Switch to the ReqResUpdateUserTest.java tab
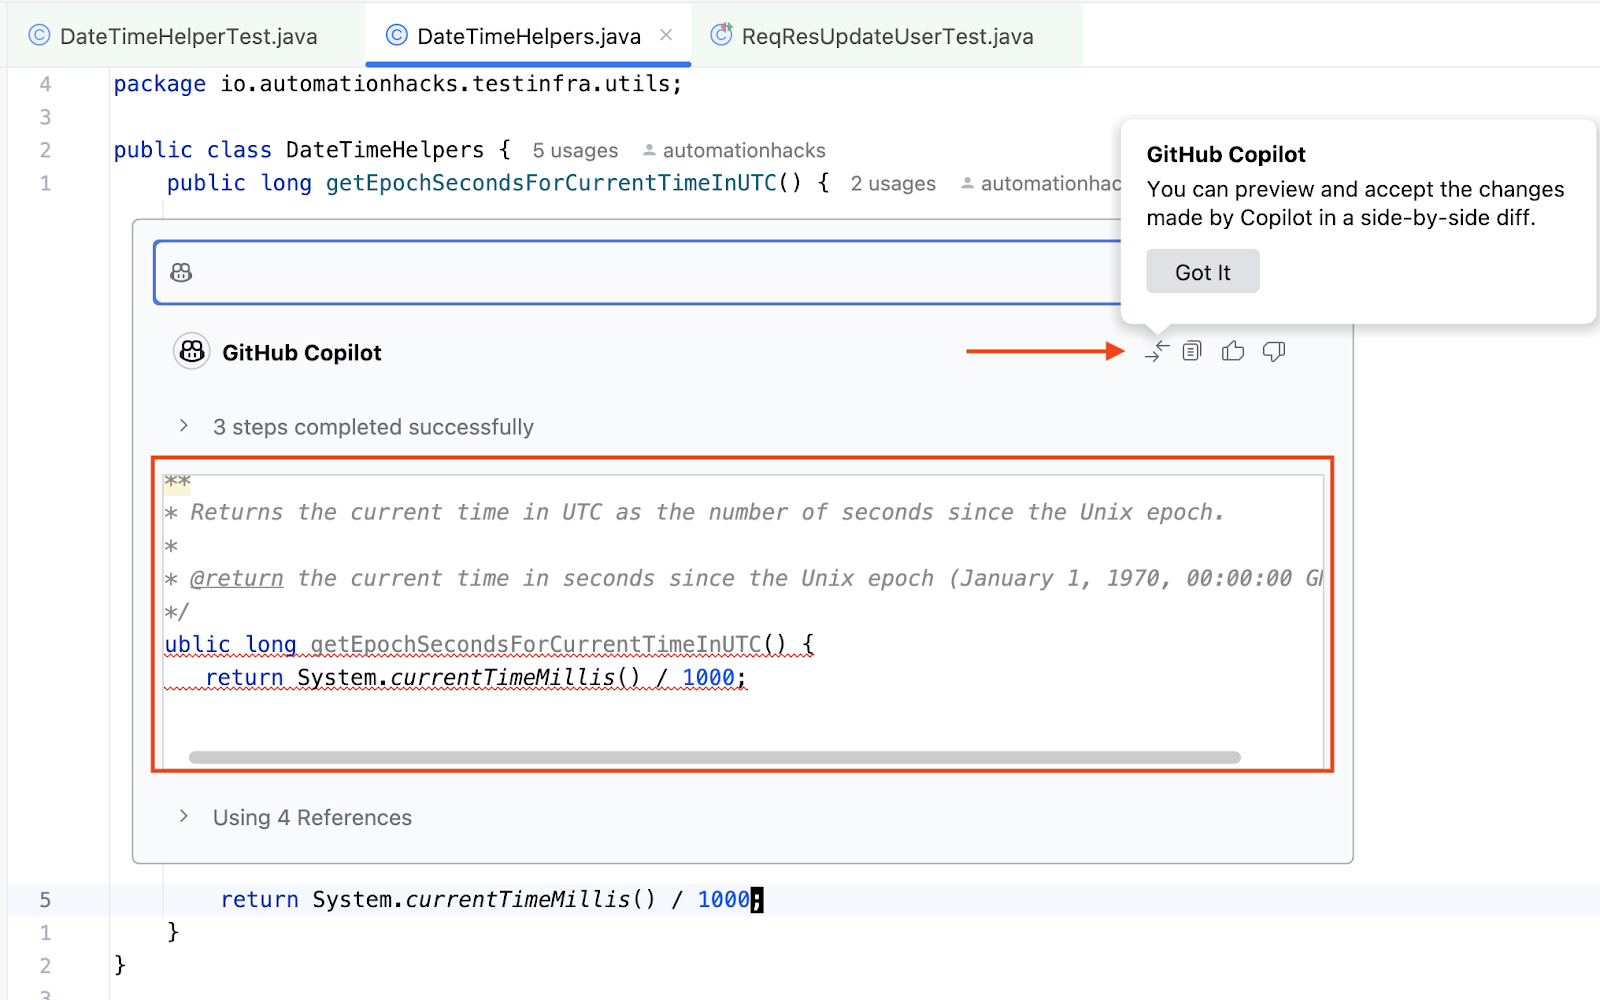Image resolution: width=1600 pixels, height=1000 pixels. point(886,35)
